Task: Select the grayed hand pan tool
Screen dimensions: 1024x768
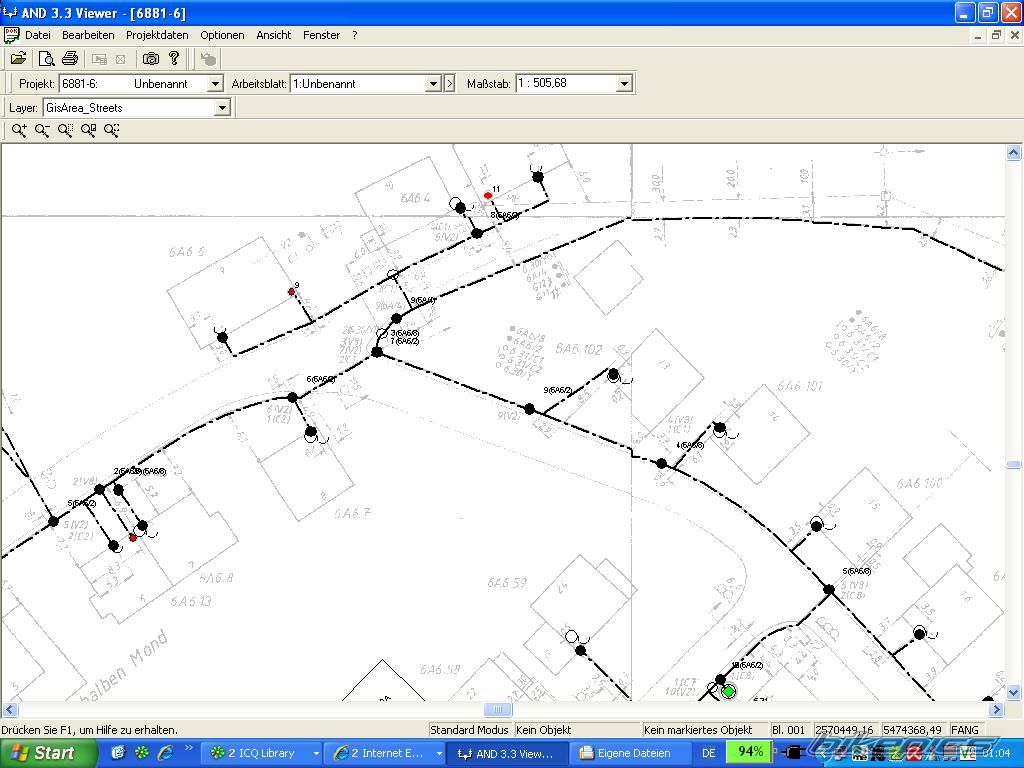Action: pyautogui.click(x=208, y=59)
